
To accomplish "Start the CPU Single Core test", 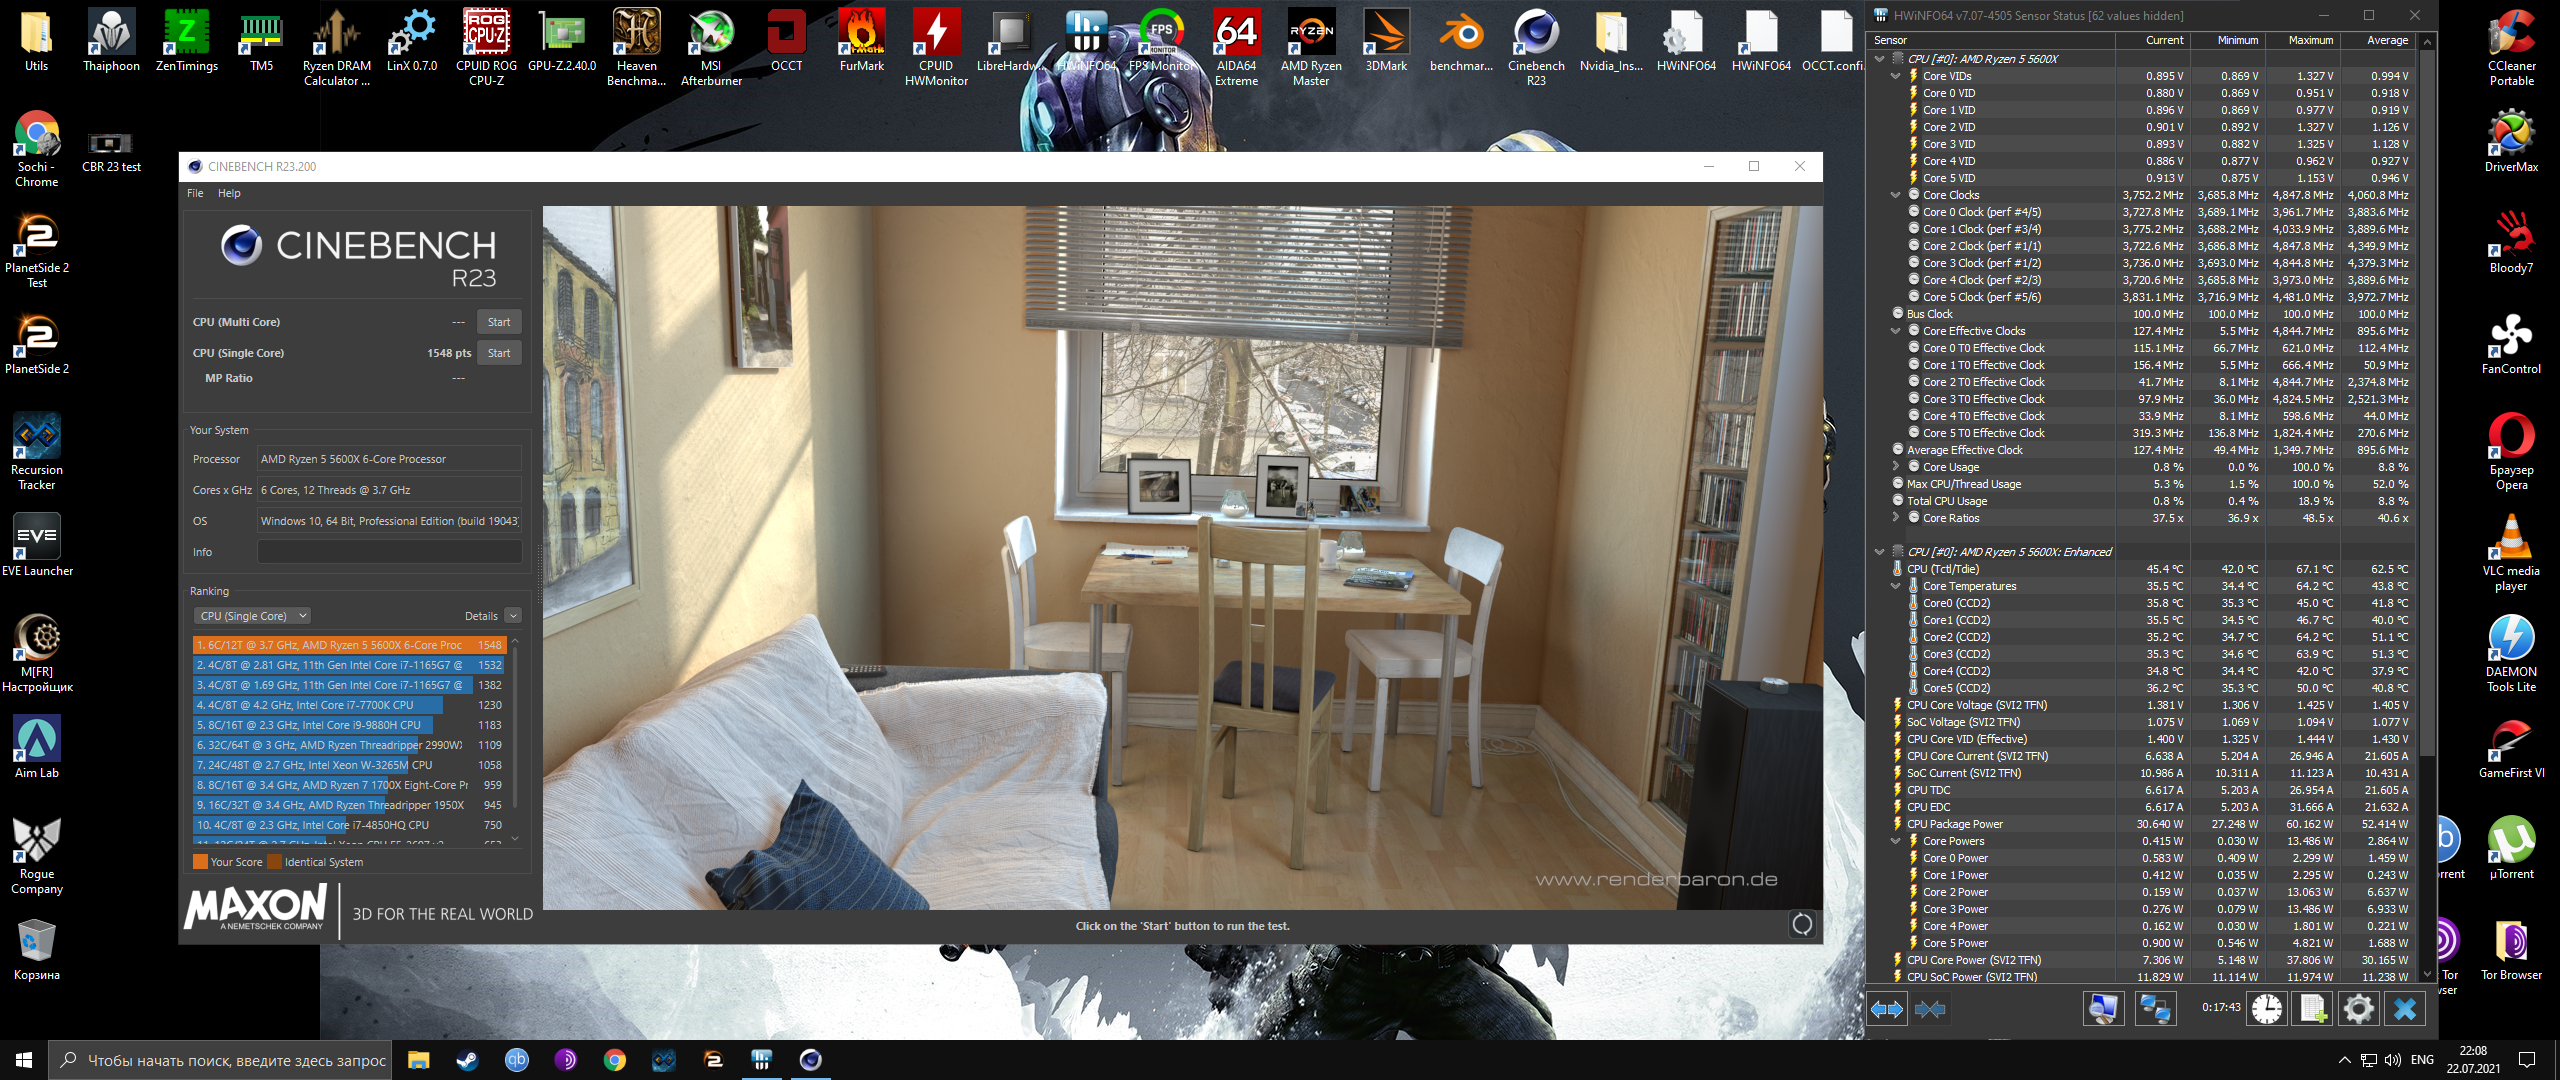I will 498,353.
